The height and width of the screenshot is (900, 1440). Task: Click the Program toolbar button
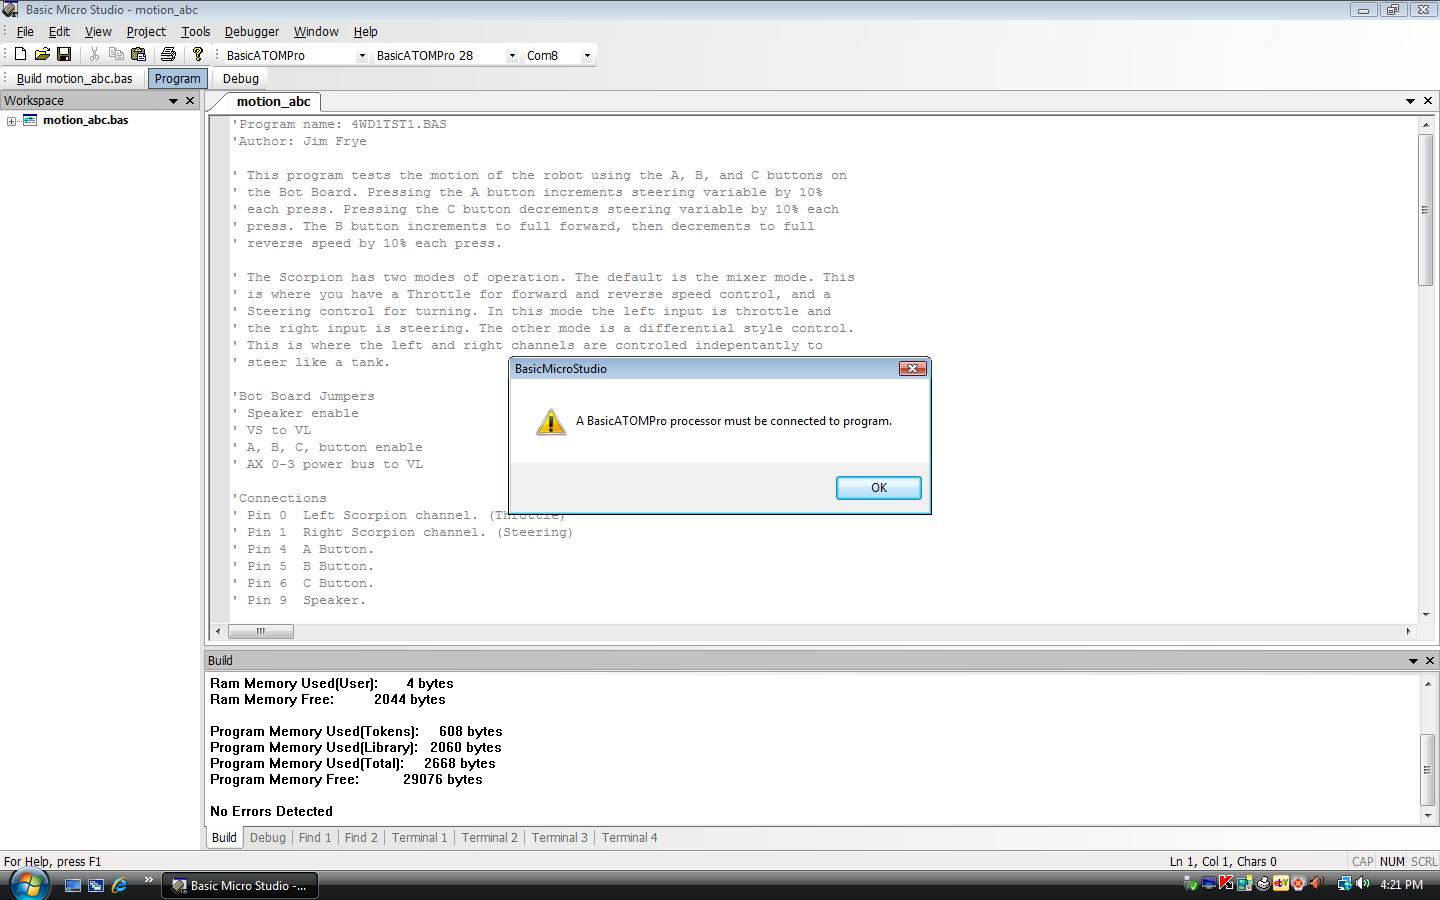click(x=177, y=78)
